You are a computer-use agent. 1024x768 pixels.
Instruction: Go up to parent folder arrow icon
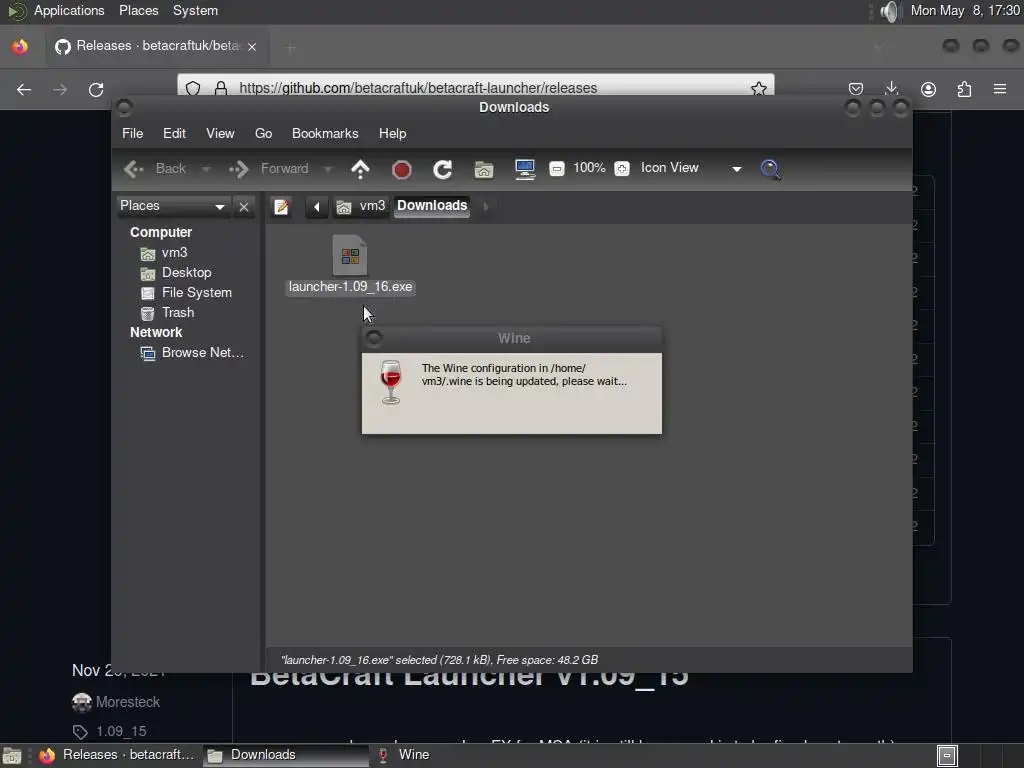click(360, 169)
